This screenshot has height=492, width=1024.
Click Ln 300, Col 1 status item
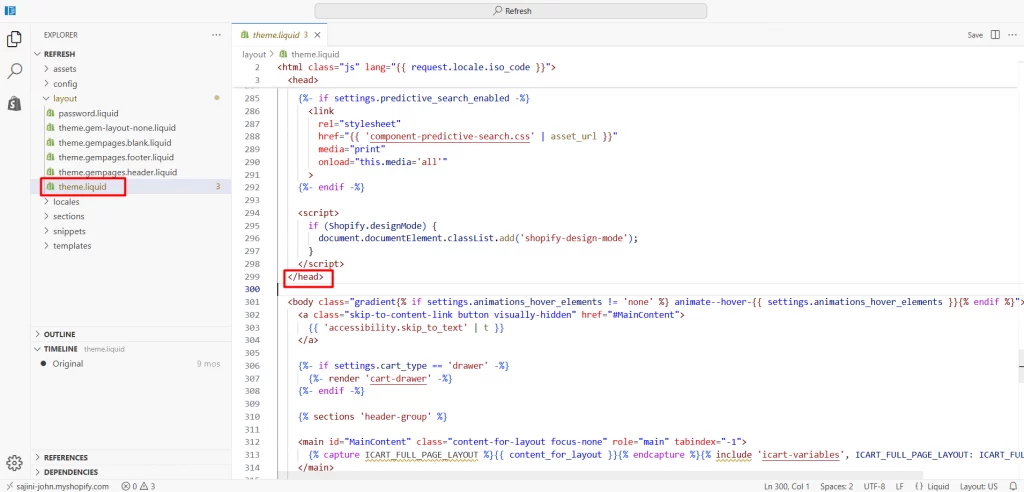click(x=786, y=487)
